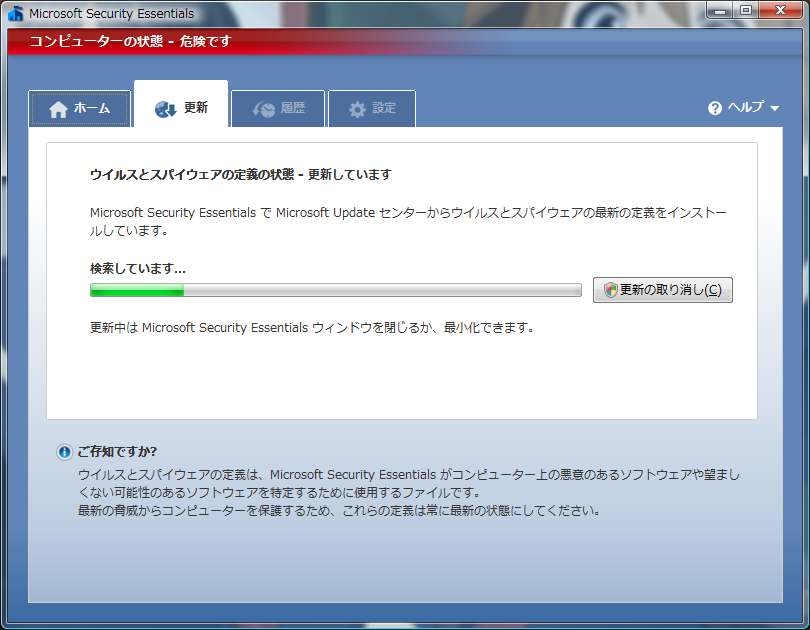Viewport: 810px width, 630px height.
Task: Open the 履歴 tab
Action: 278,108
